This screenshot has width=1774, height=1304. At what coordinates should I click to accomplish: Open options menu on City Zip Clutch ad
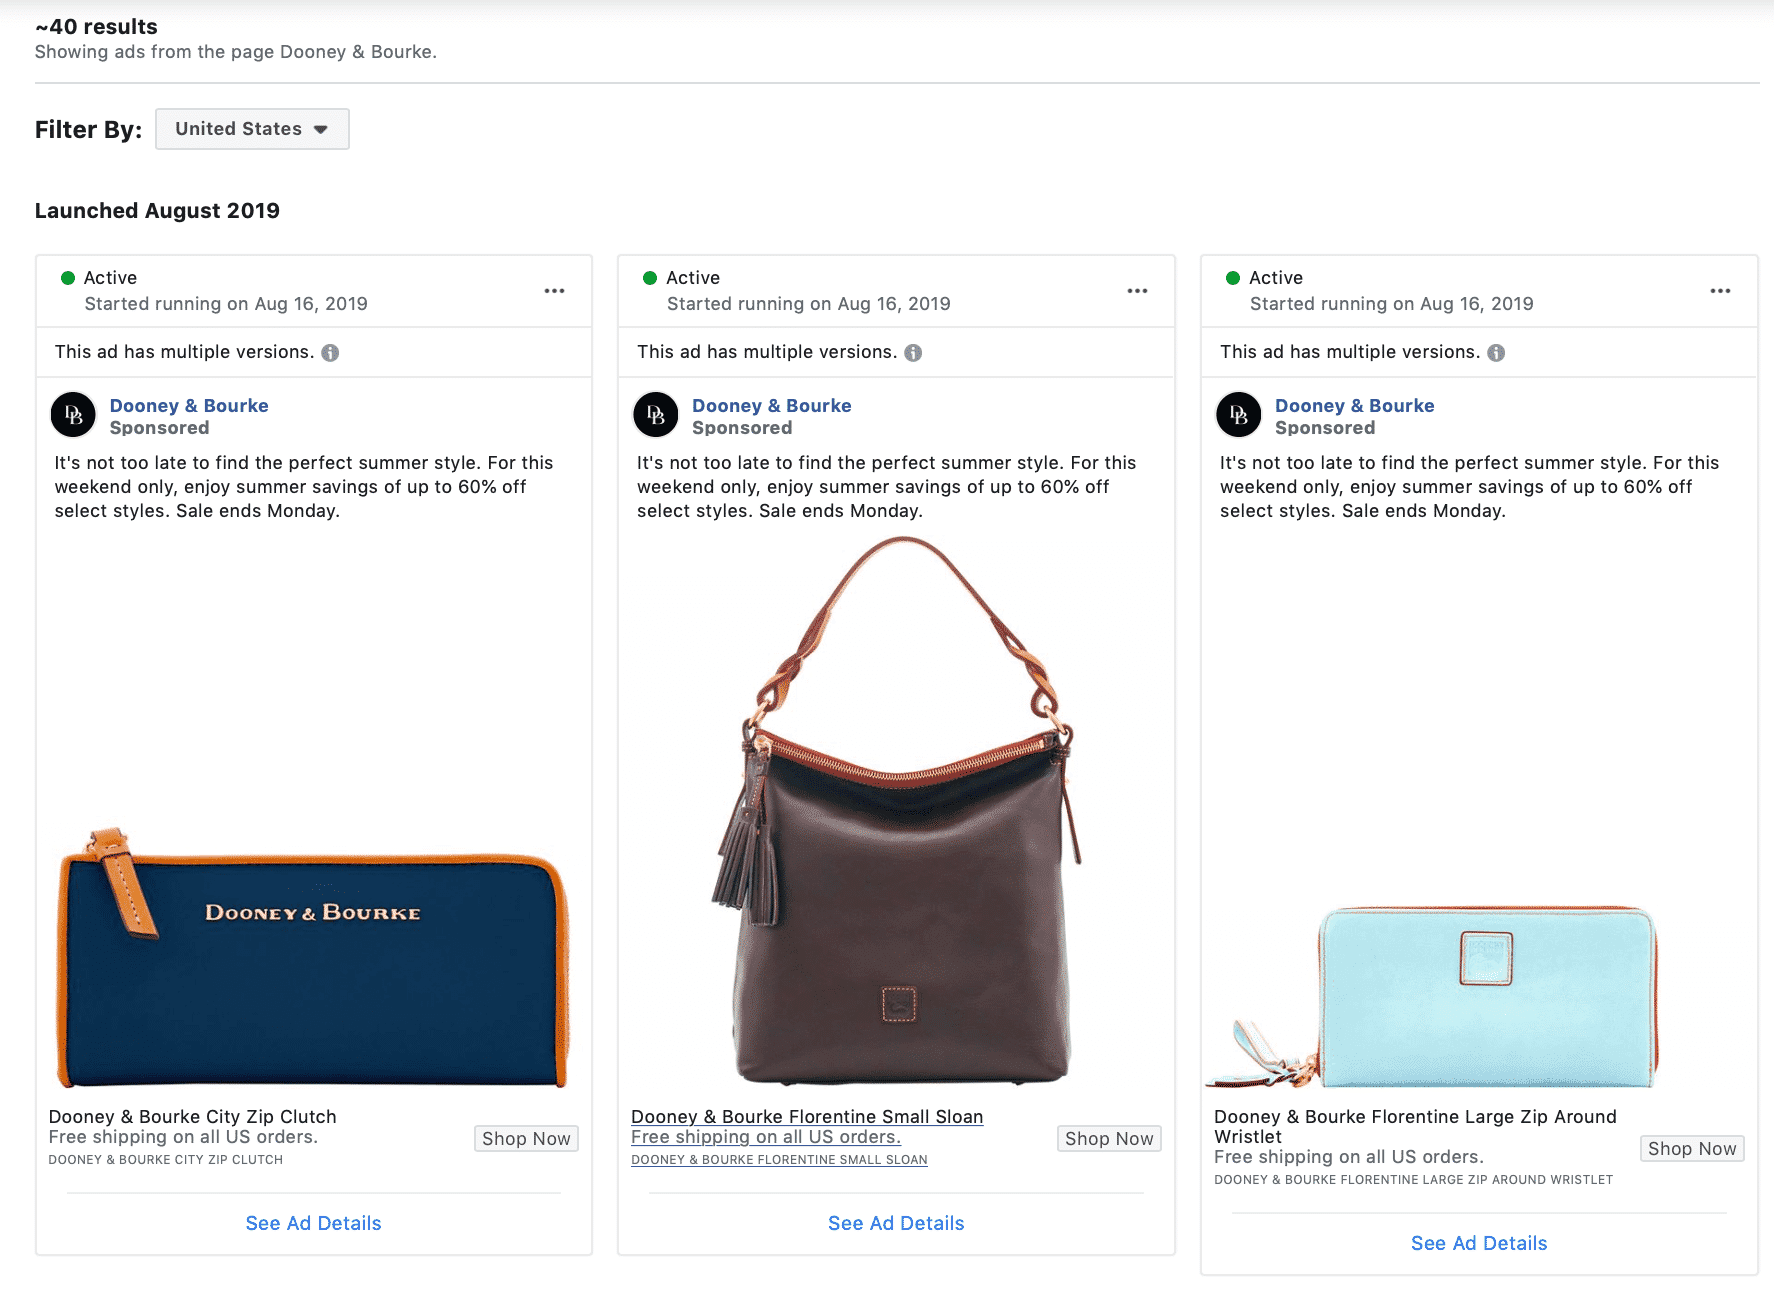click(x=554, y=291)
